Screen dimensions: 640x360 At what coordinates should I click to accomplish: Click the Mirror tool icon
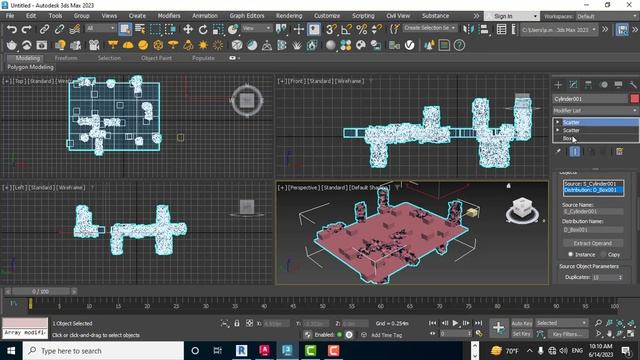pyautogui.click(x=469, y=29)
